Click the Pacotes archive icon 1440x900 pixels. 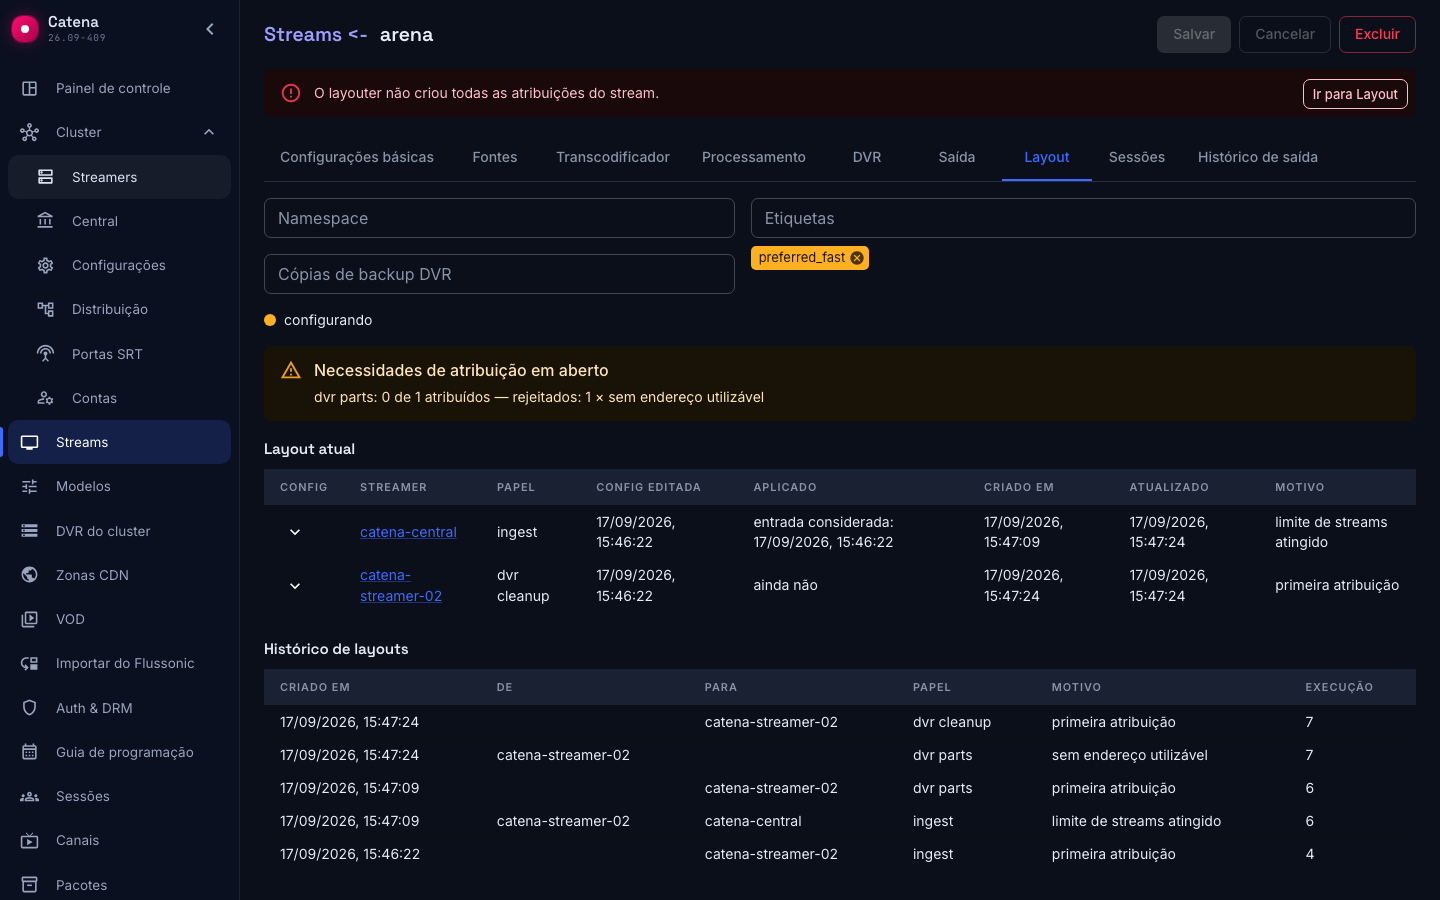tap(30, 885)
